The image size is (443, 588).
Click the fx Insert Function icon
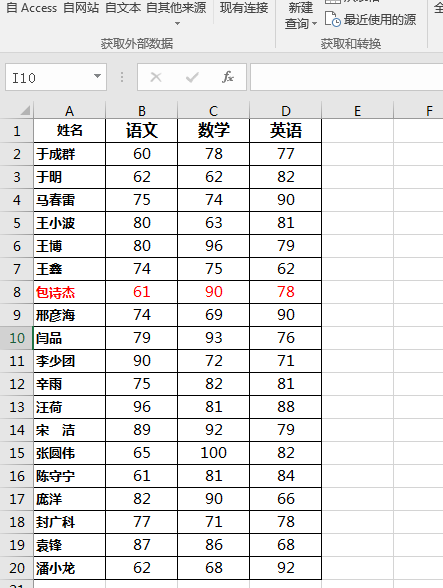coord(228,77)
